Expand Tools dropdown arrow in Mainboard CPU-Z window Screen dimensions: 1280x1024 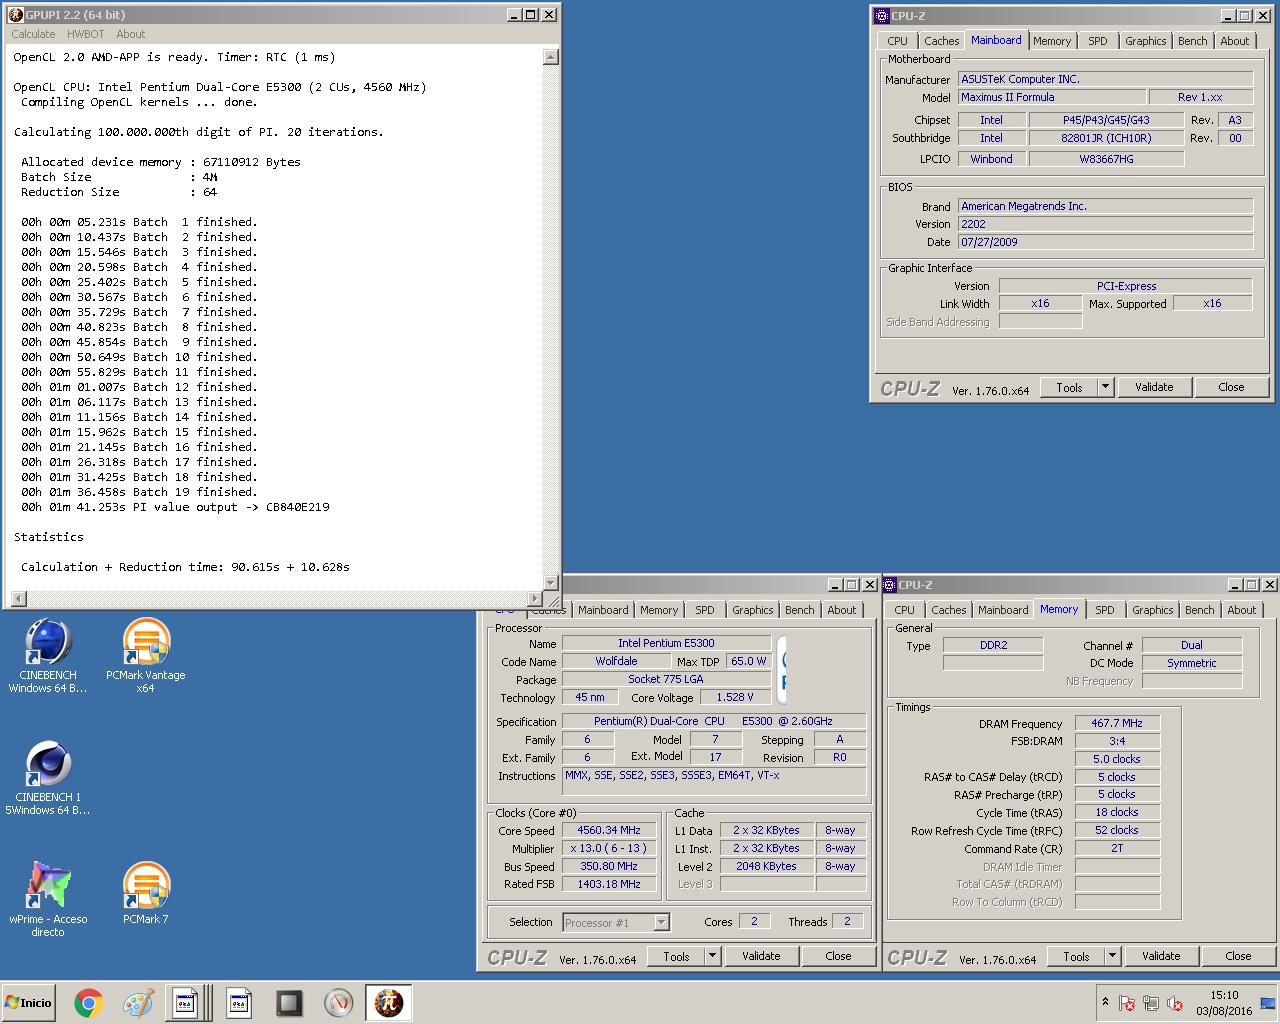(1105, 387)
